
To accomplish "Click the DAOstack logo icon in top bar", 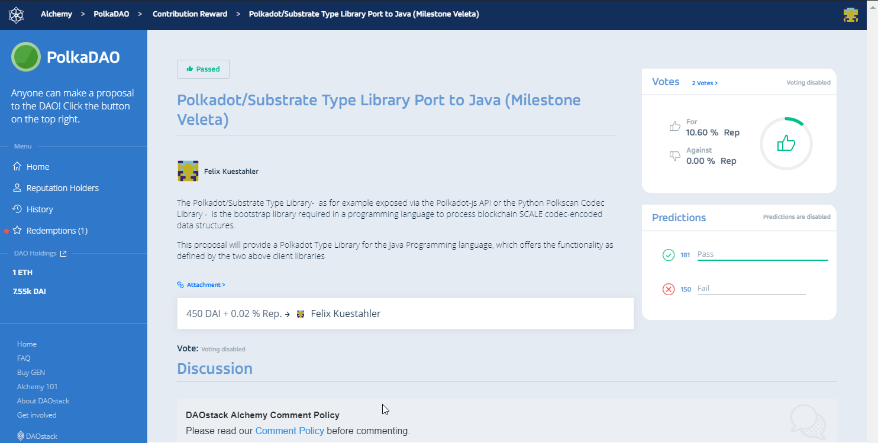I will pyautogui.click(x=17, y=15).
